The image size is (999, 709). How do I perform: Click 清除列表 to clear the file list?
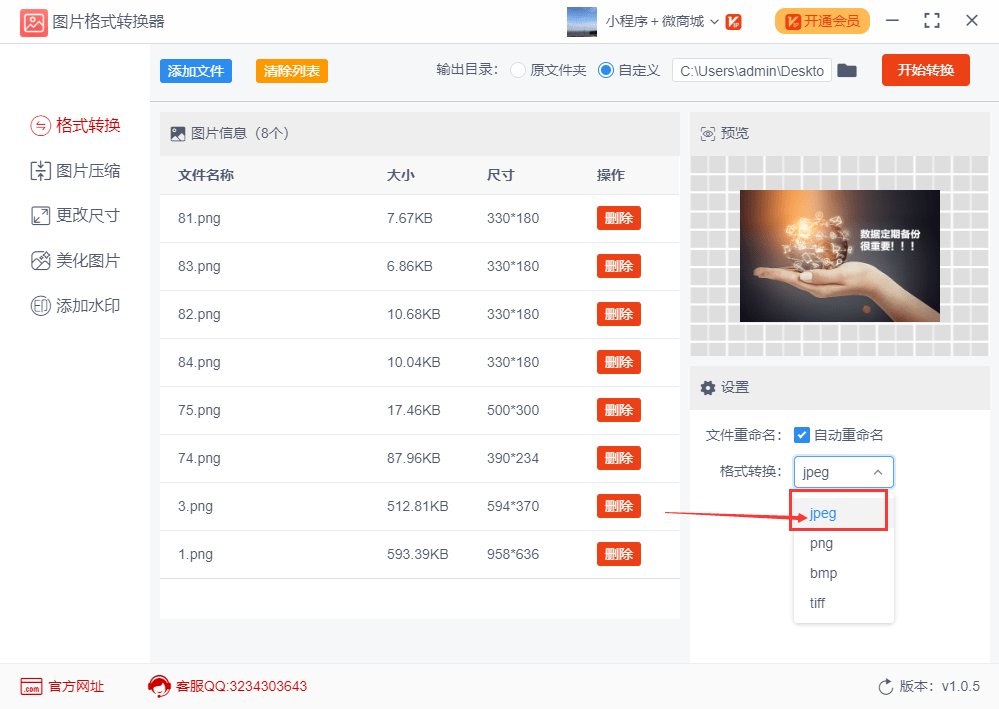point(291,71)
